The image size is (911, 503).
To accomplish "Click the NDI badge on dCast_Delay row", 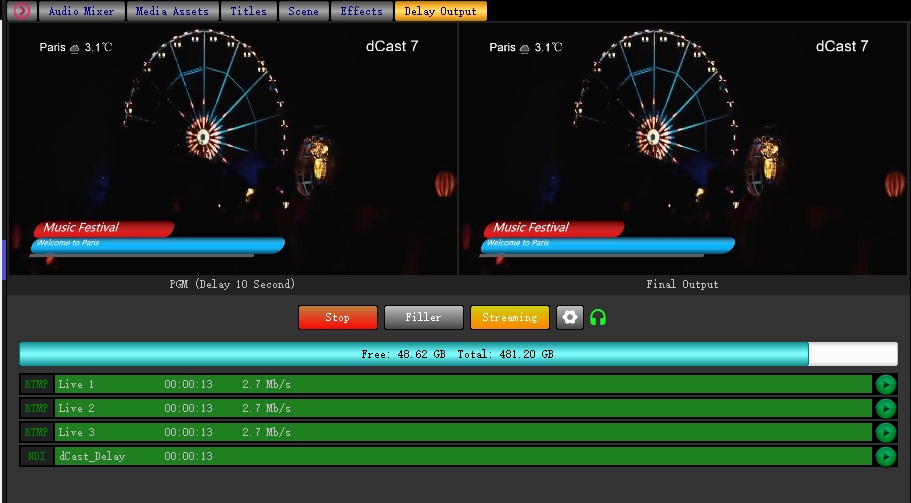I will [x=37, y=456].
